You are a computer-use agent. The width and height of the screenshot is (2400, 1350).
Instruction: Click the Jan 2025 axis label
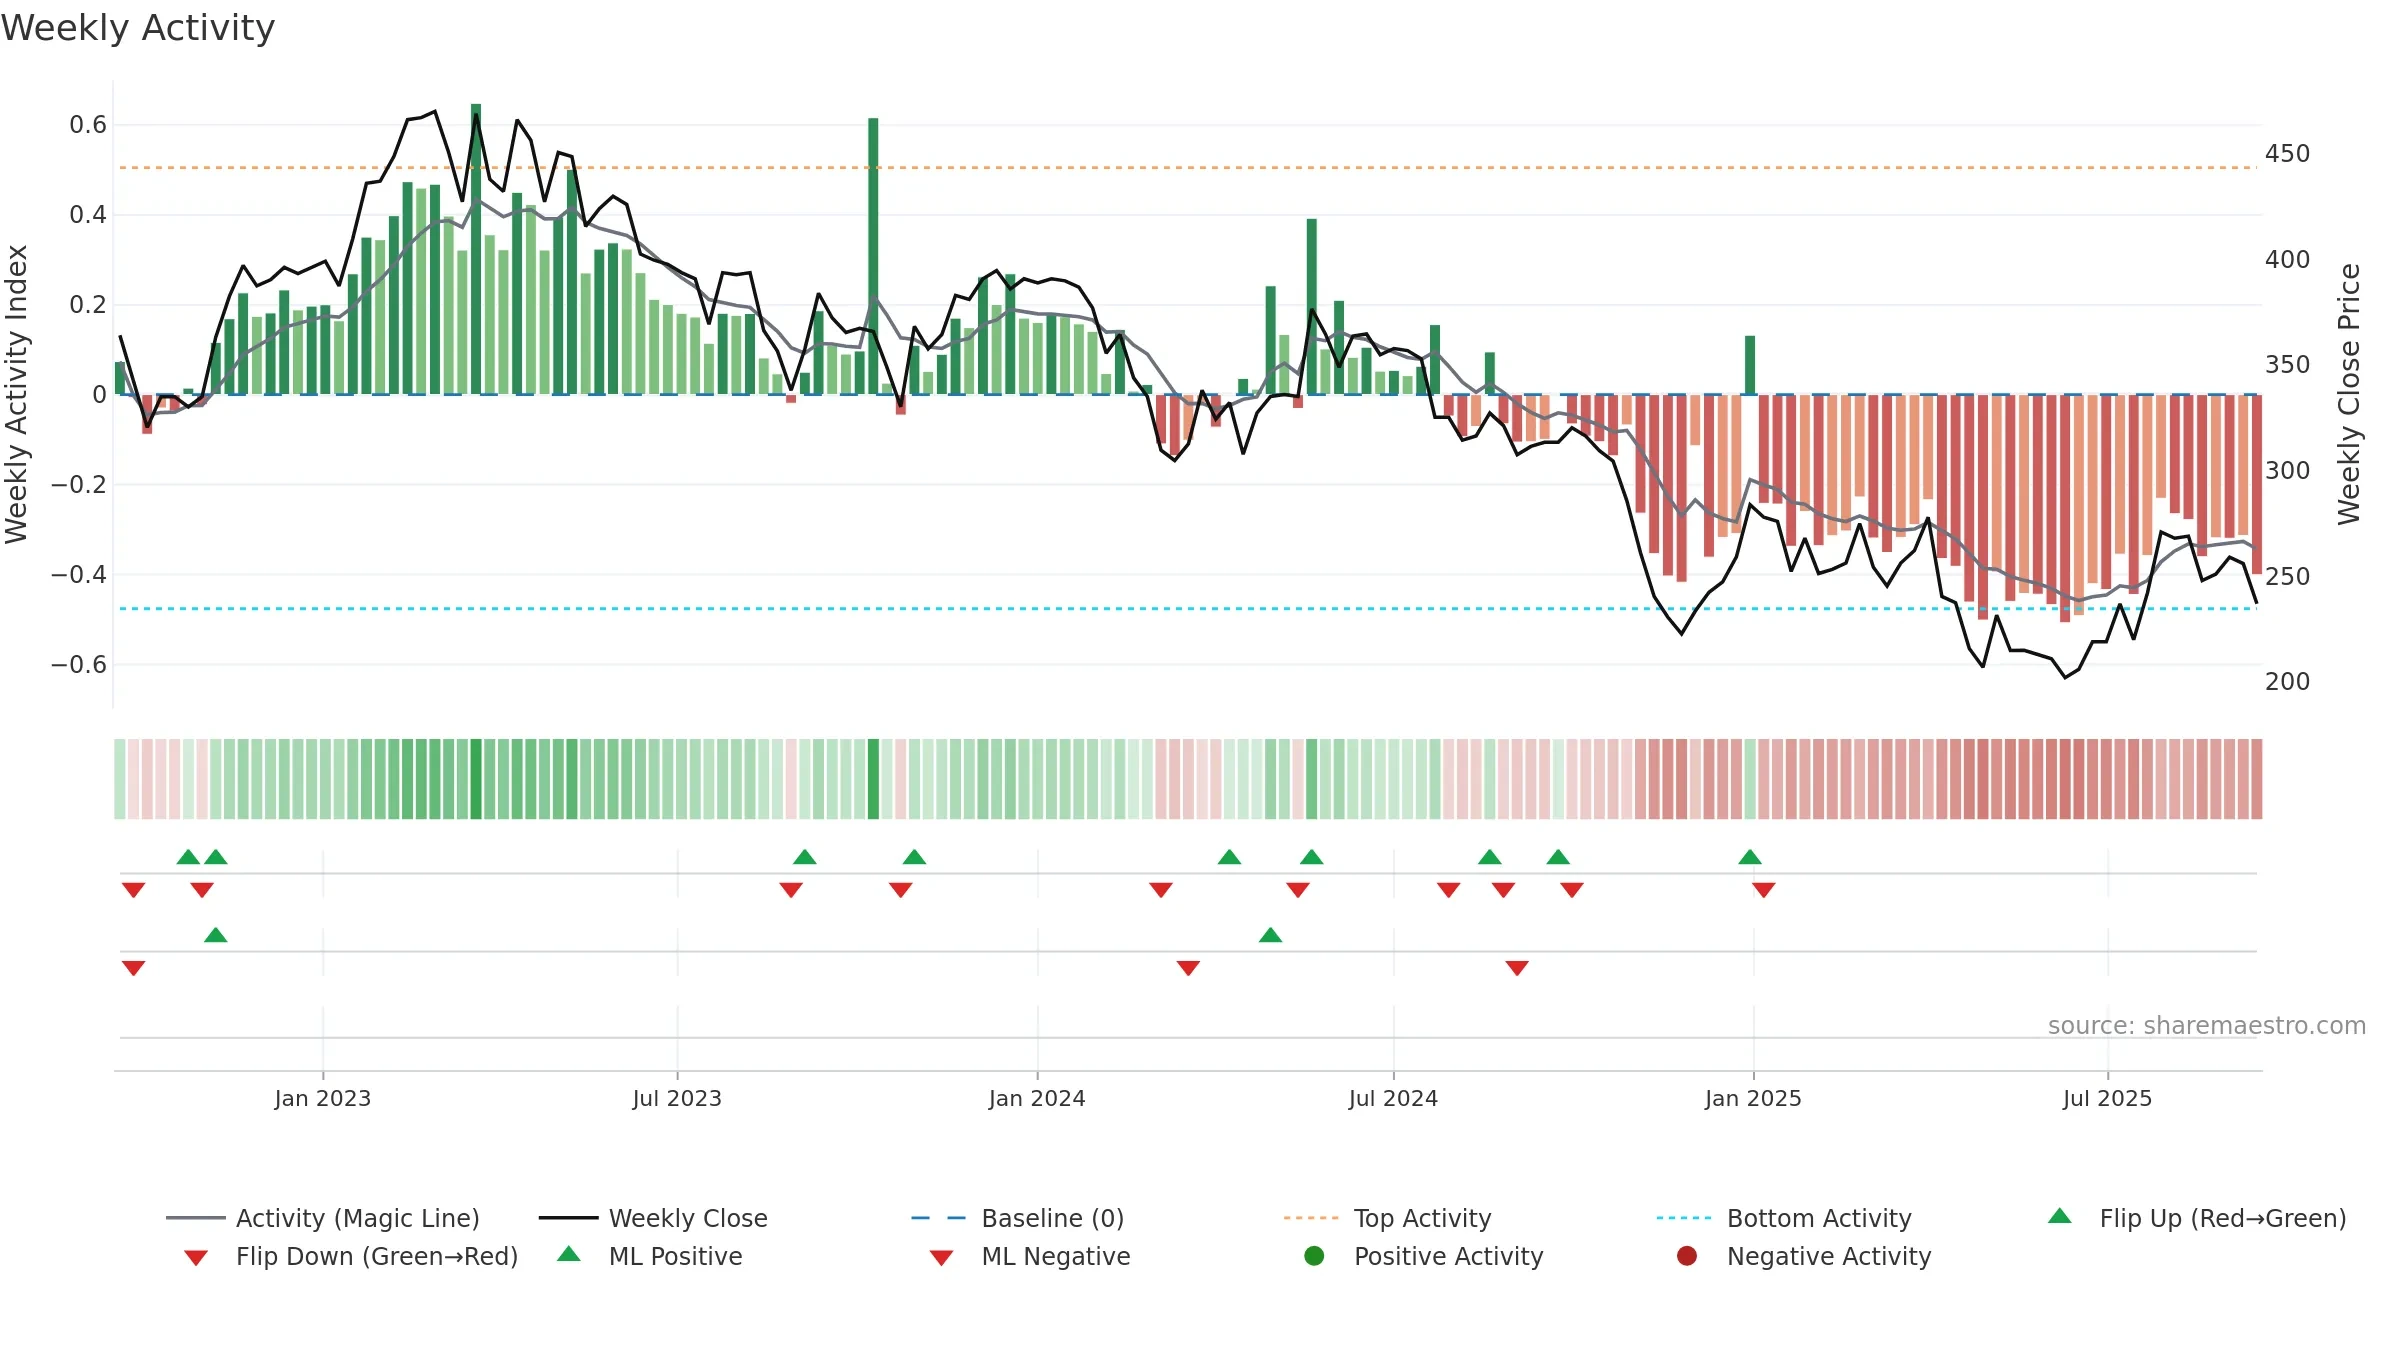pos(1753,1099)
